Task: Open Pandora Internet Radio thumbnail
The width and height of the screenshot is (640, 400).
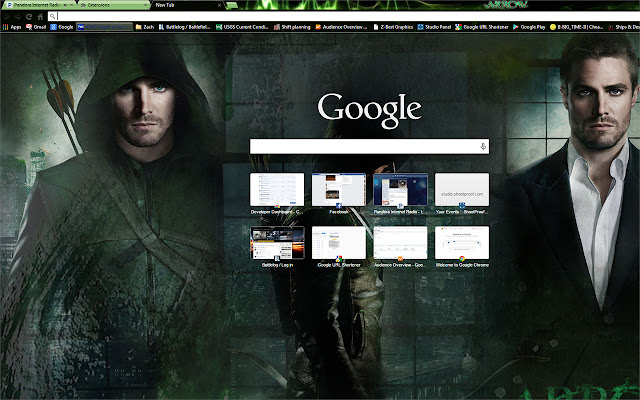Action: point(400,189)
